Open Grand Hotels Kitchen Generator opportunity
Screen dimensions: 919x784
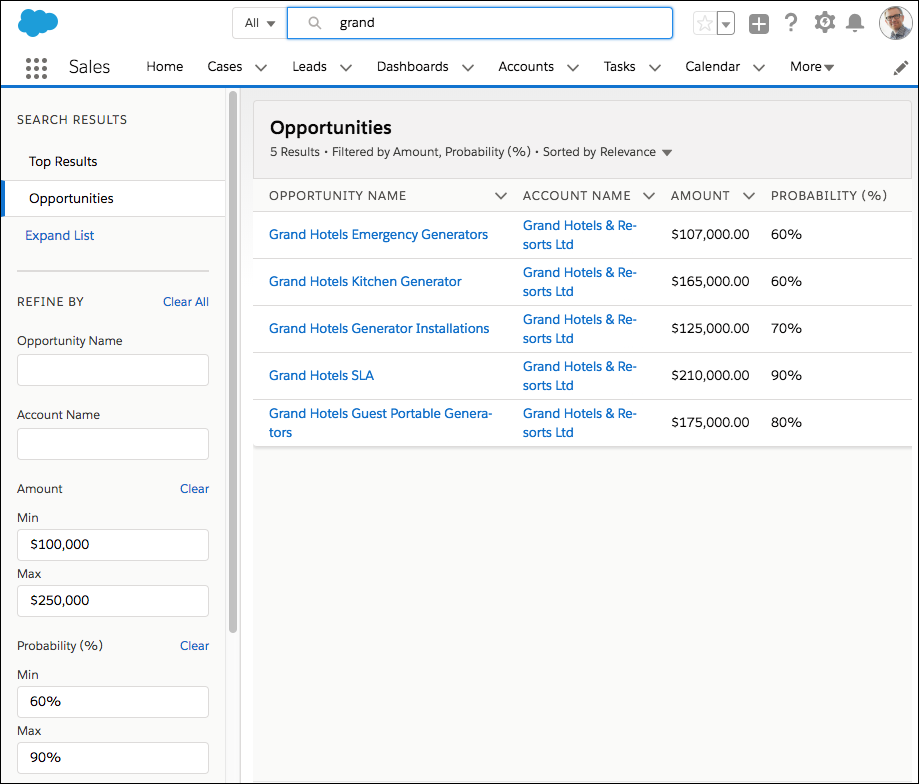tap(365, 281)
